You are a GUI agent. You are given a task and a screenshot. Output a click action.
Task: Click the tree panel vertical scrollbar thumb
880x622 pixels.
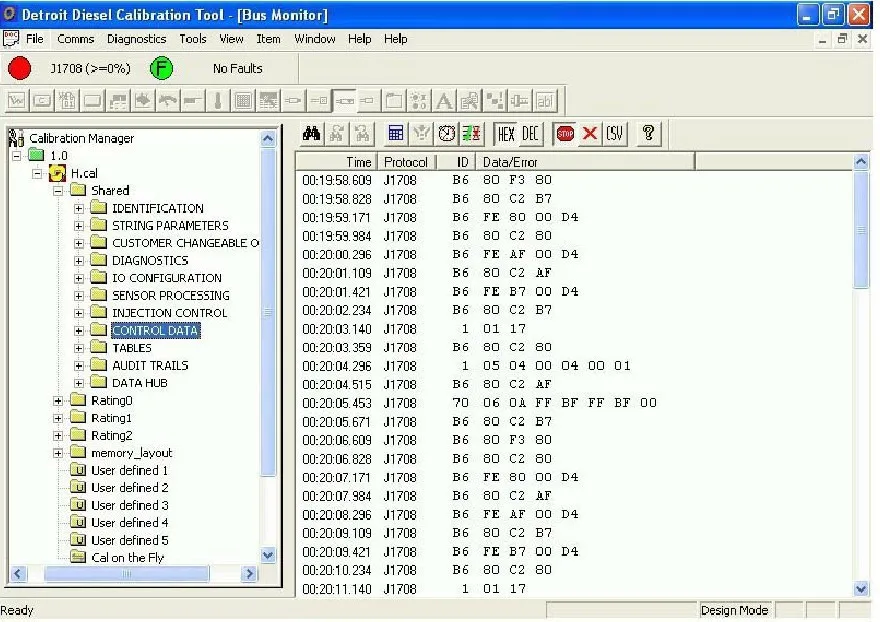pyautogui.click(x=268, y=312)
